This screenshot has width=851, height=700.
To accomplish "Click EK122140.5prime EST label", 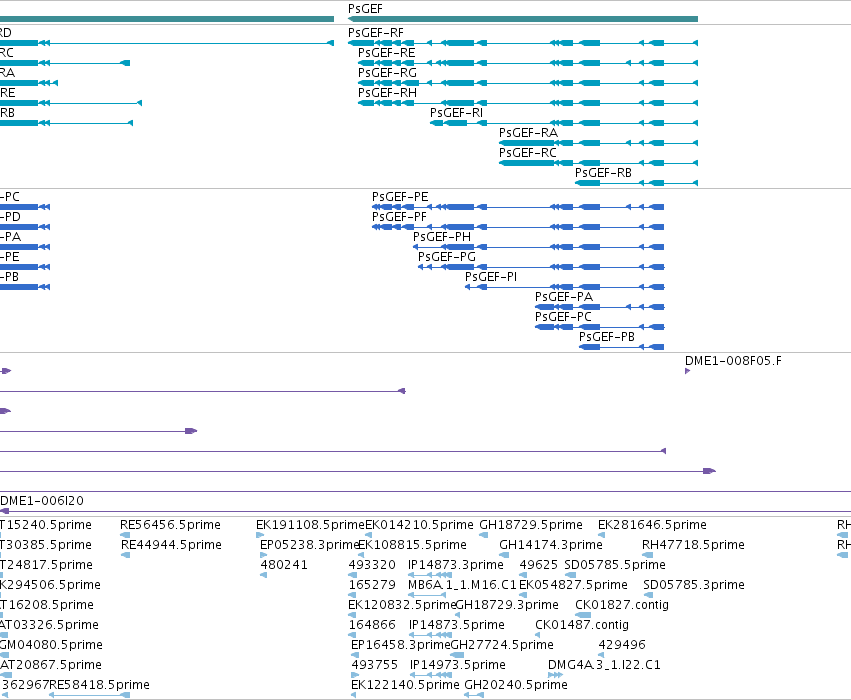I will tap(405, 685).
